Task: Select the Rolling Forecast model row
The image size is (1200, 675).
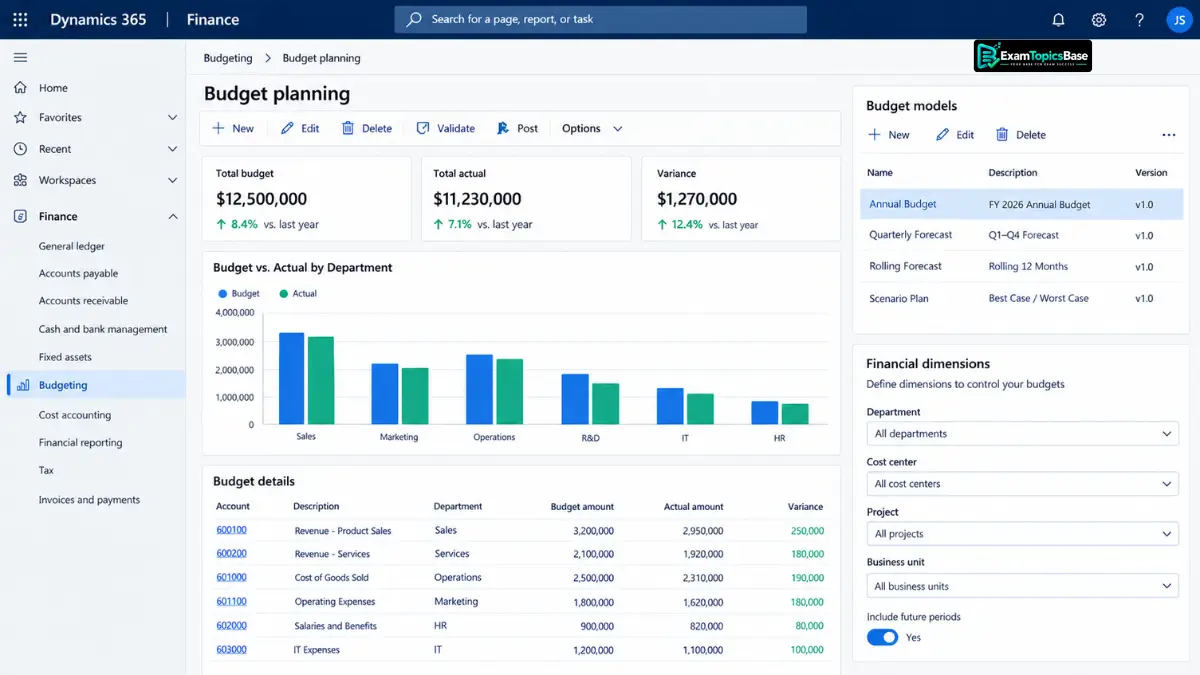Action: click(x=1021, y=266)
